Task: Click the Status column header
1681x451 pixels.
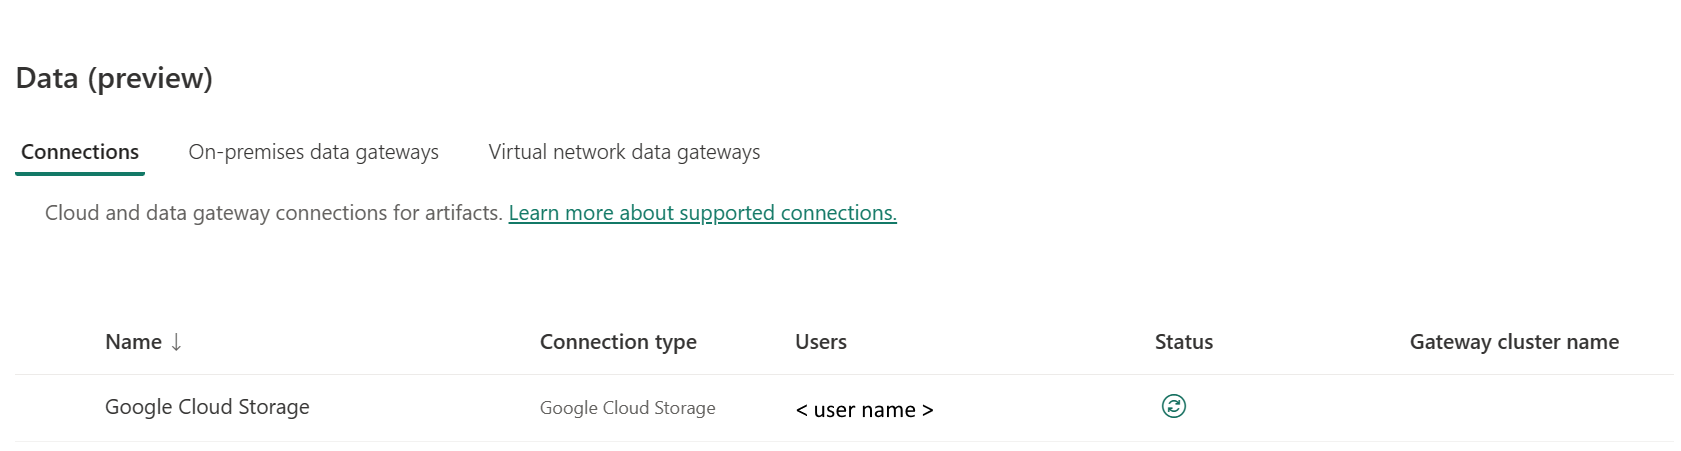Action: [1184, 342]
